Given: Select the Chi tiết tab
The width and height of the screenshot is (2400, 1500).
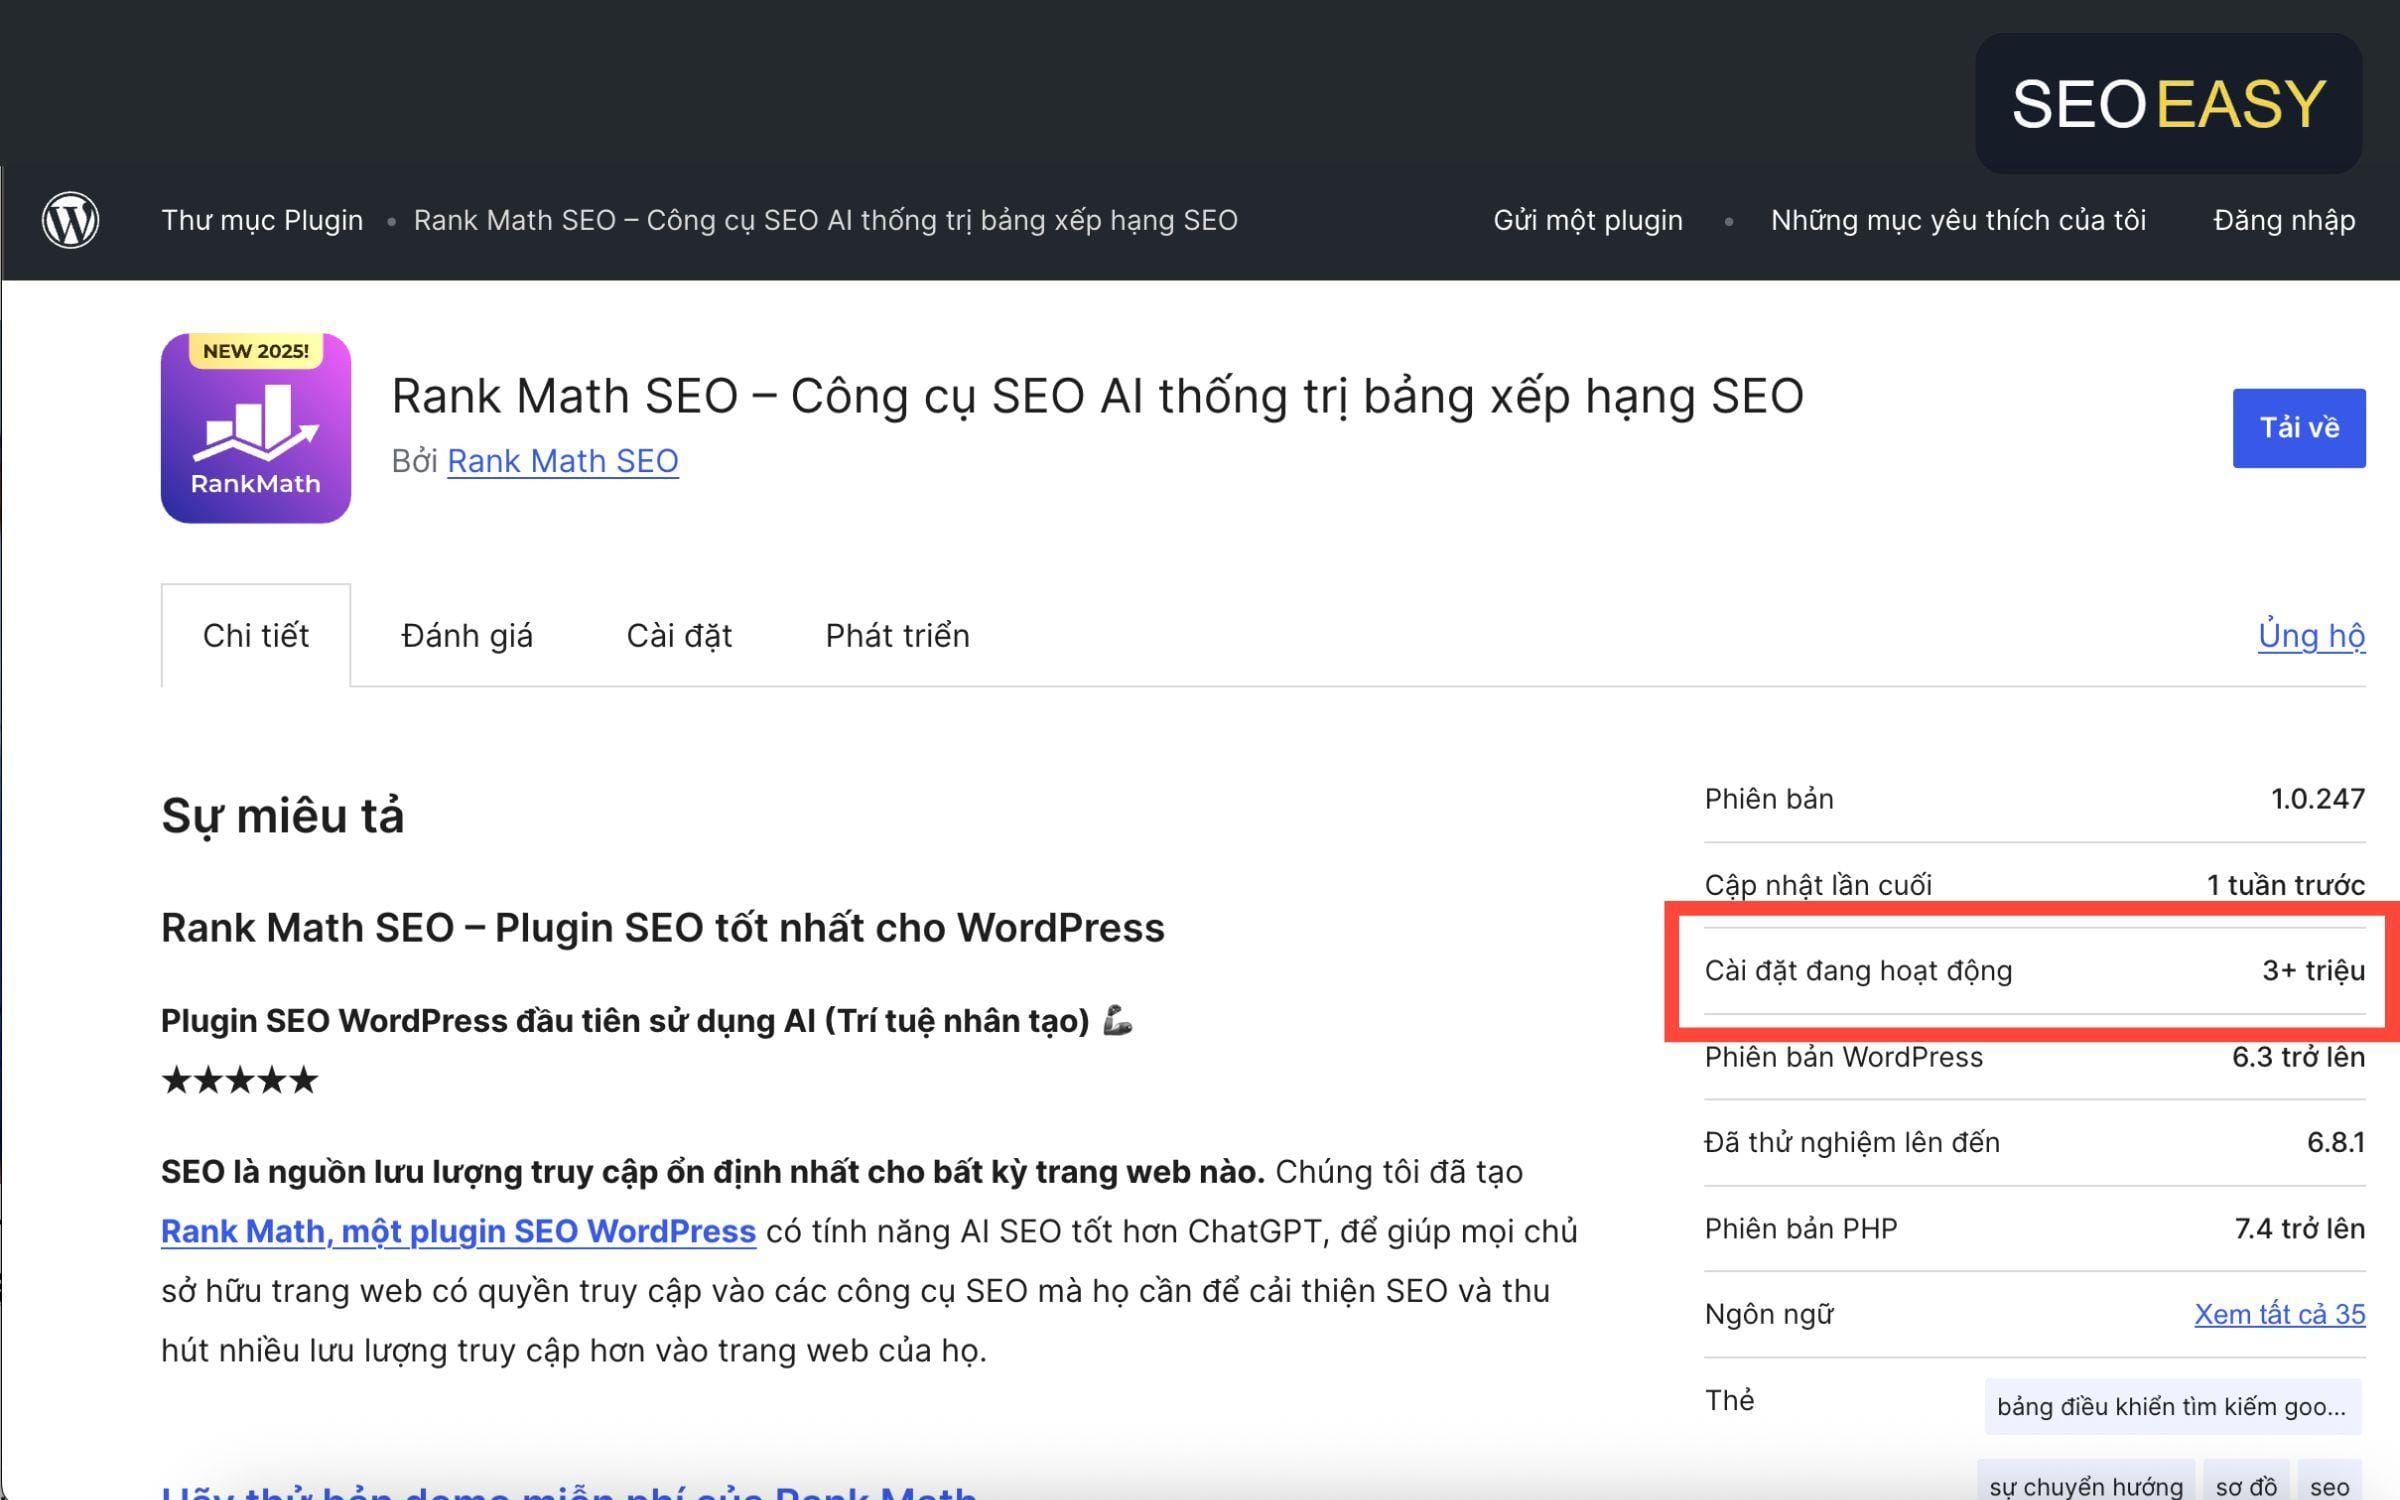Looking at the screenshot, I should pyautogui.click(x=256, y=636).
